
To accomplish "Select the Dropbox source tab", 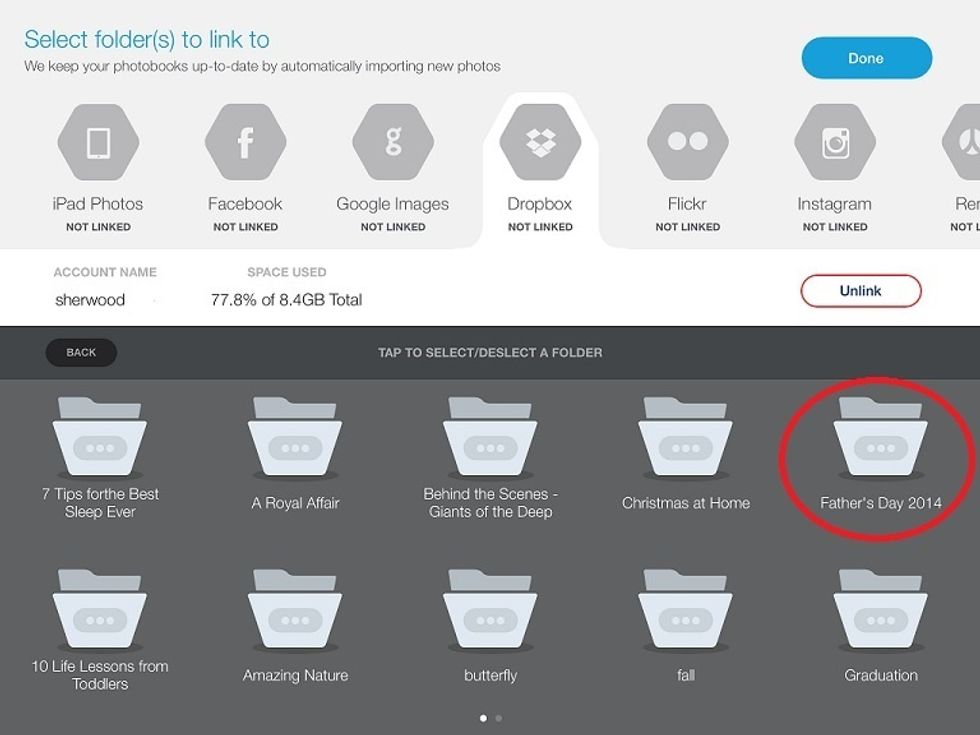I will click(540, 143).
